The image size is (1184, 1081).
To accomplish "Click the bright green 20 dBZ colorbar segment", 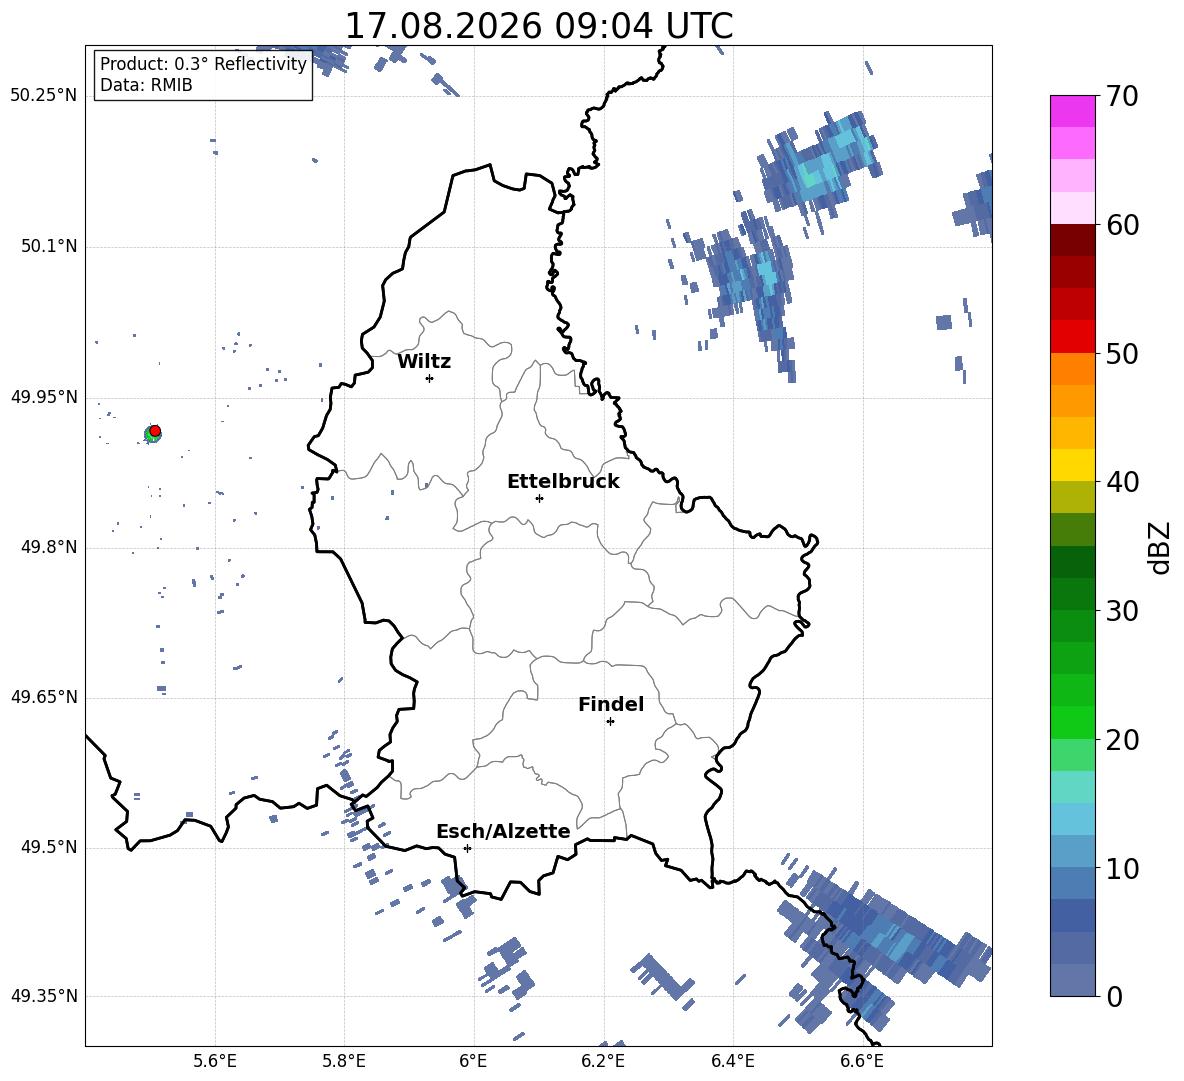I will (1072, 722).
